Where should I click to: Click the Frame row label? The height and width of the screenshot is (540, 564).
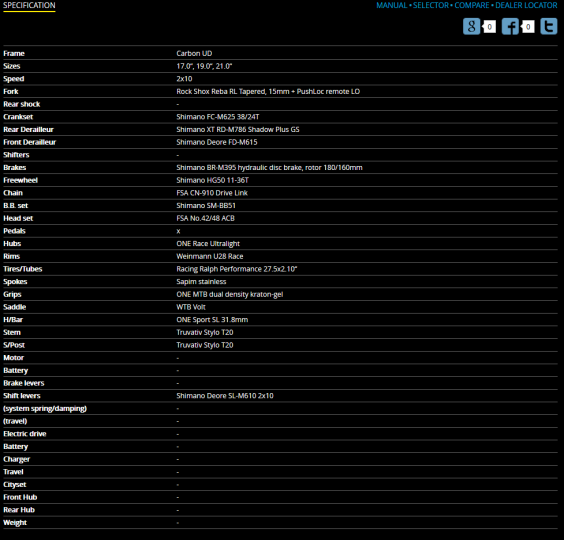click(x=14, y=53)
